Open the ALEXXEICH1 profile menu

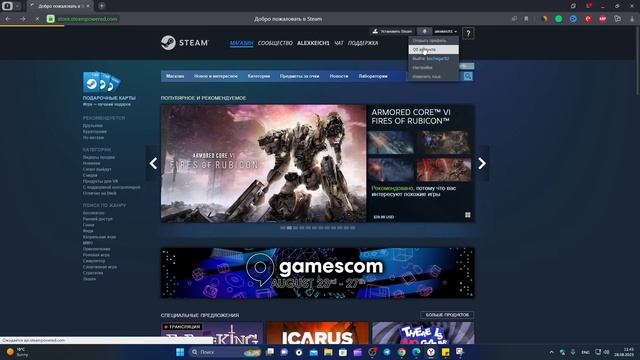[x=313, y=43]
